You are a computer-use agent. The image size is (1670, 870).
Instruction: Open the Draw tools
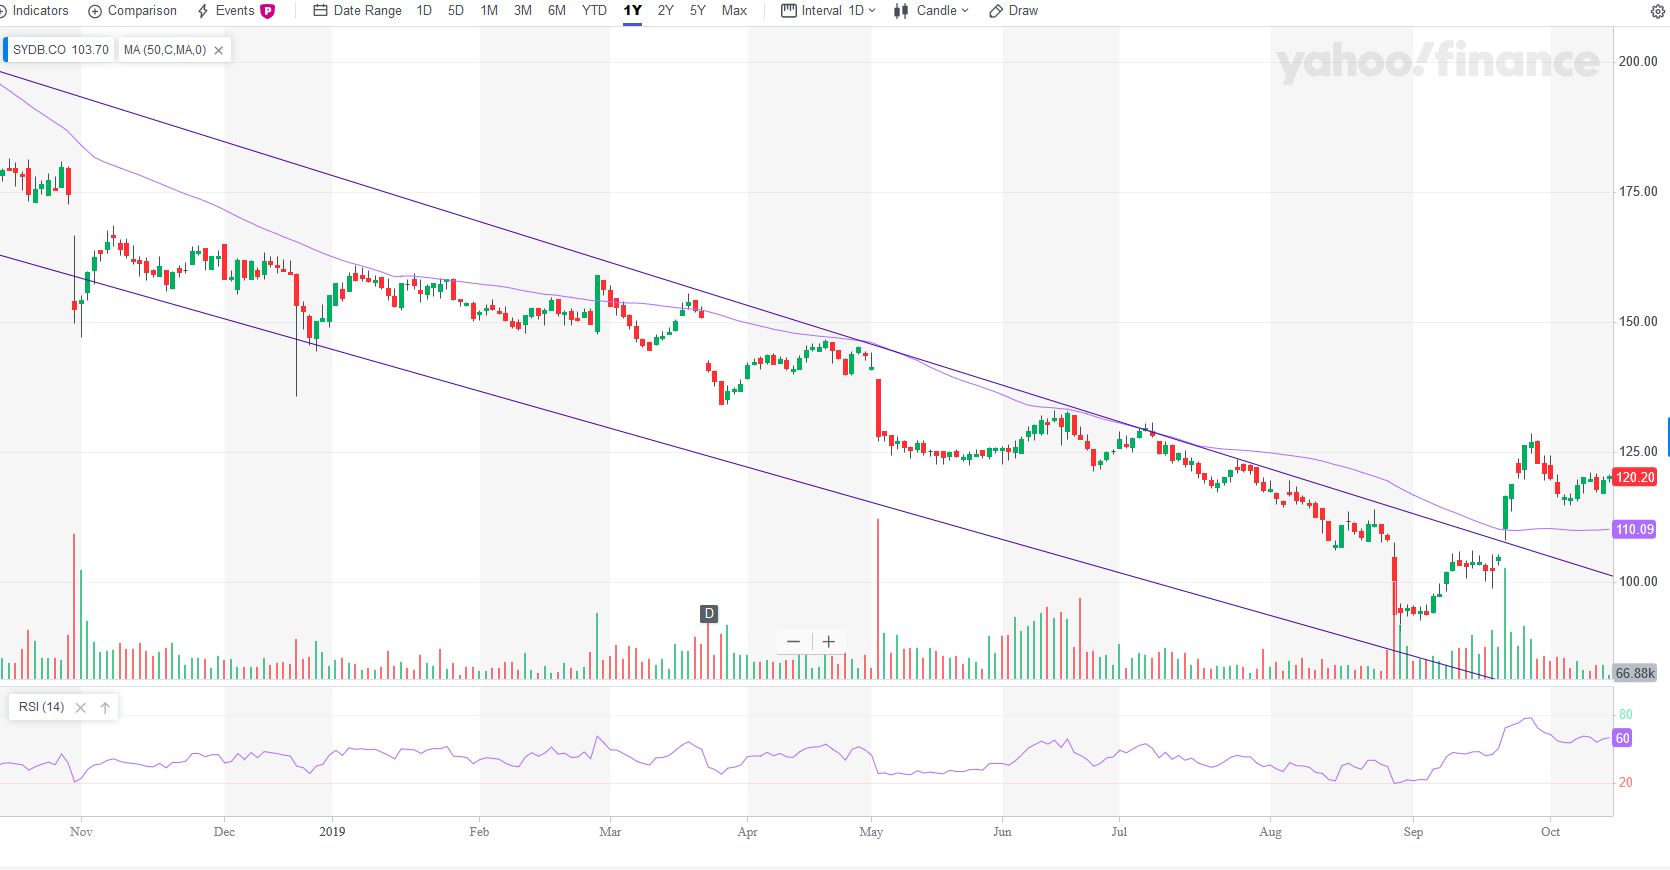click(1013, 10)
